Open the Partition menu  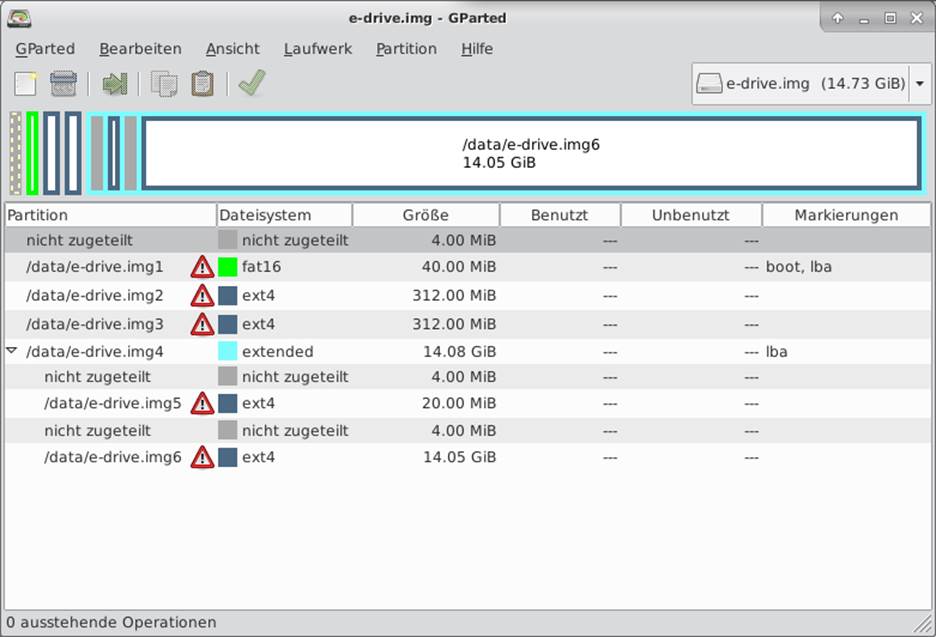coord(406,49)
